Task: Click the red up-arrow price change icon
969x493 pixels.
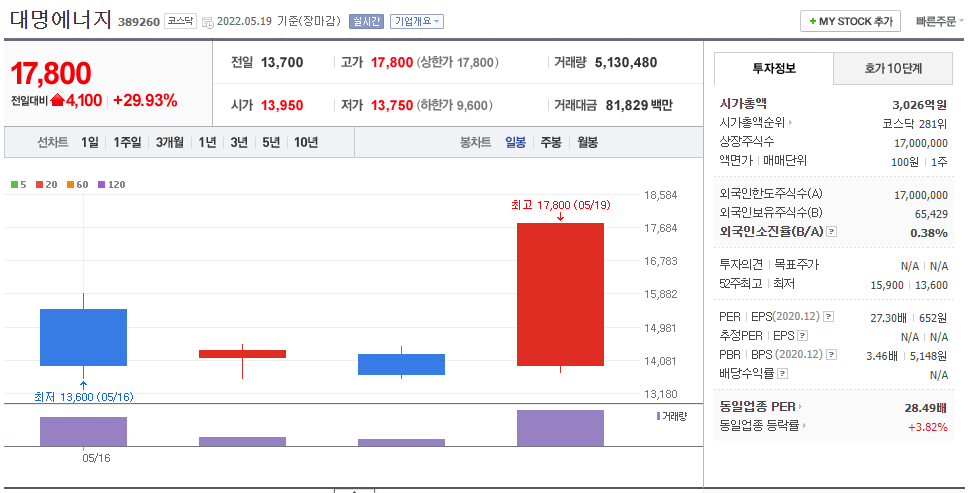Action: [x=57, y=100]
